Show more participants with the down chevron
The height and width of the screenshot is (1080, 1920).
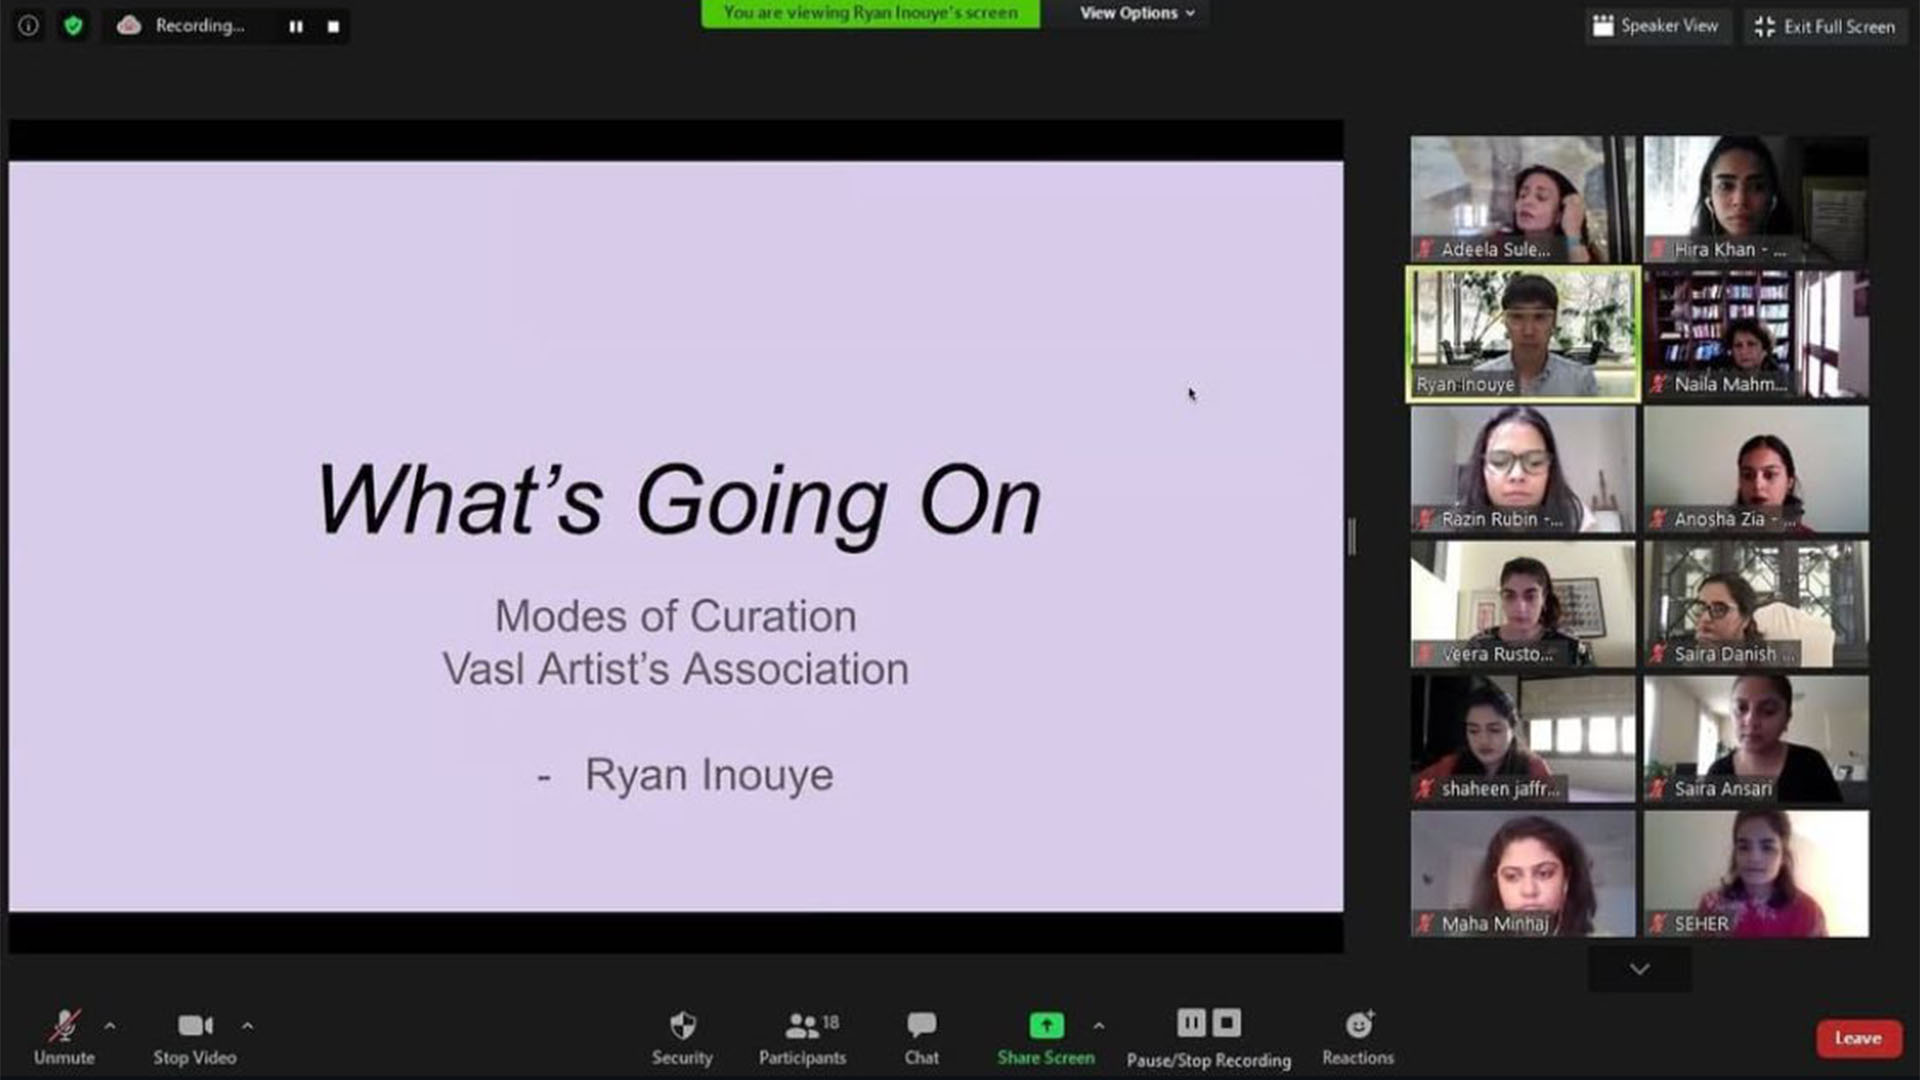(1640, 969)
